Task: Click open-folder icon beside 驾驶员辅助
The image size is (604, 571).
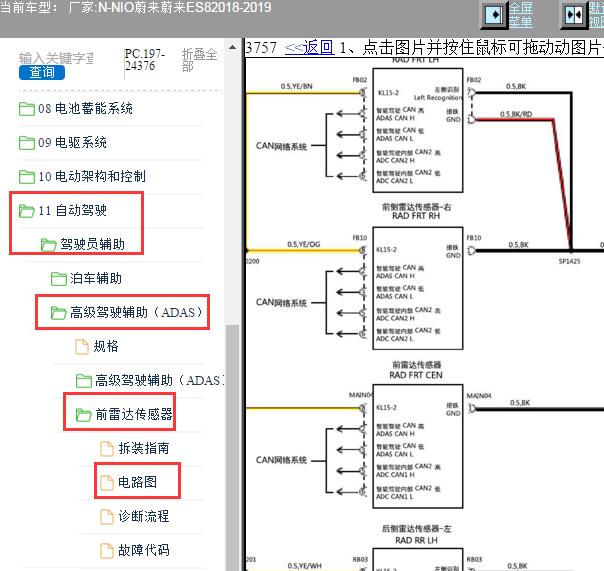Action: pos(49,245)
